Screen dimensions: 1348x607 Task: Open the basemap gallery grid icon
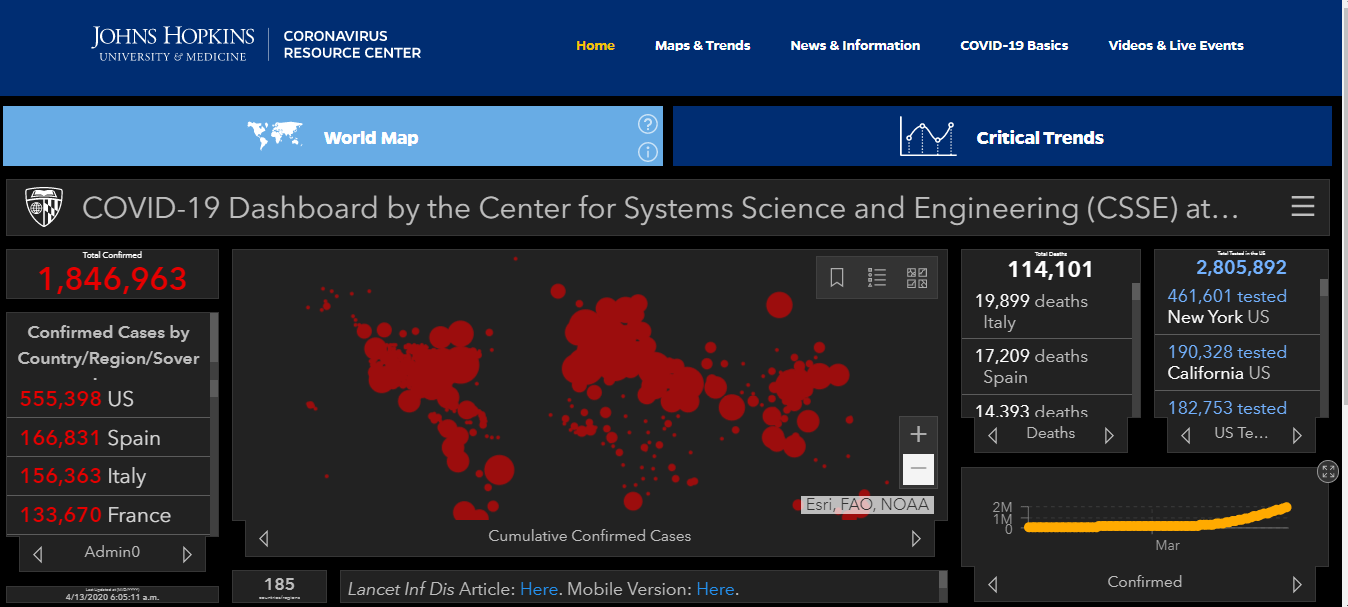pos(917,278)
